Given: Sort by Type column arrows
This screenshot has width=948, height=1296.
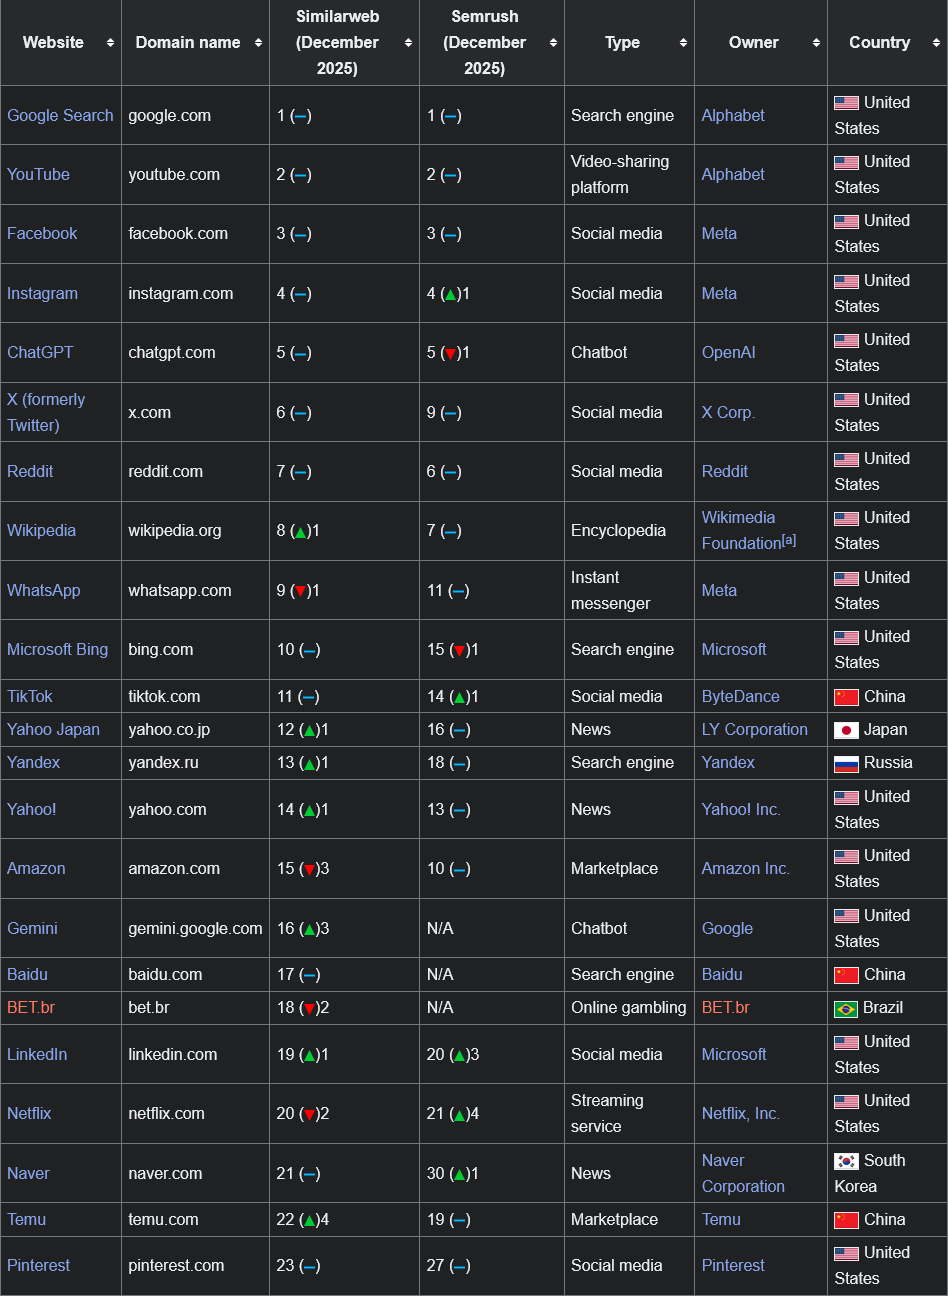Looking at the screenshot, I should [x=683, y=43].
